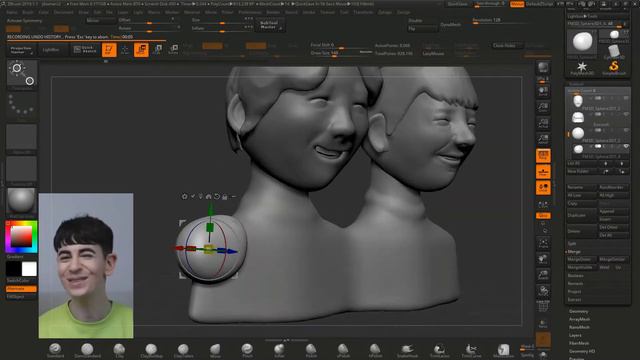Image resolution: width=640 pixels, height=360 pixels.
Task: Click the Rename subtool button
Action: point(582,187)
